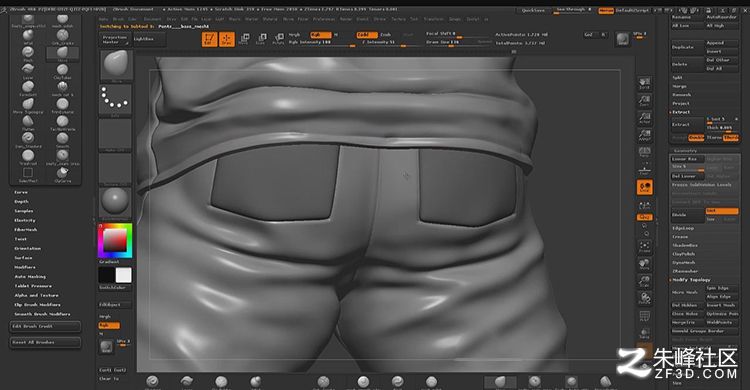This screenshot has height=390, width=750.
Task: Choose the SelectRect brush
Action: coord(28,174)
